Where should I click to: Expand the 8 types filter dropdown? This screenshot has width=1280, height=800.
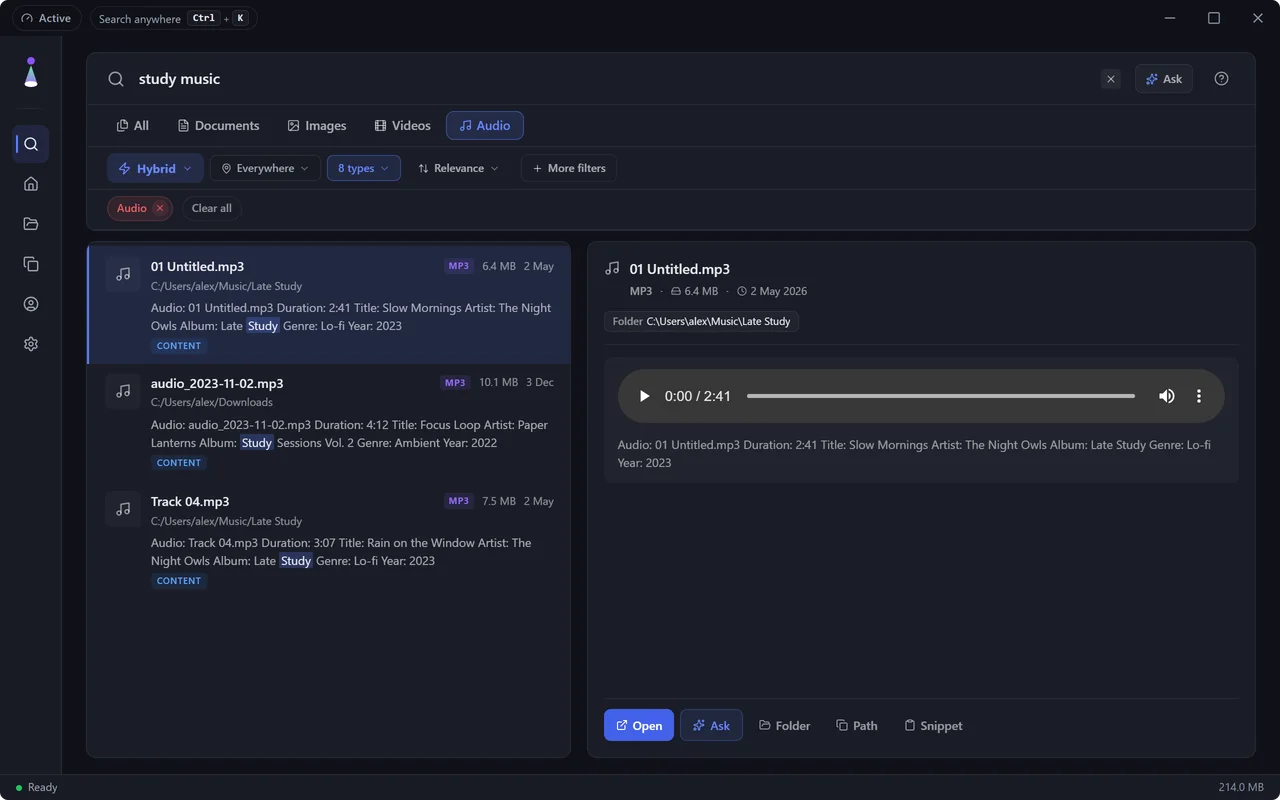click(x=364, y=168)
